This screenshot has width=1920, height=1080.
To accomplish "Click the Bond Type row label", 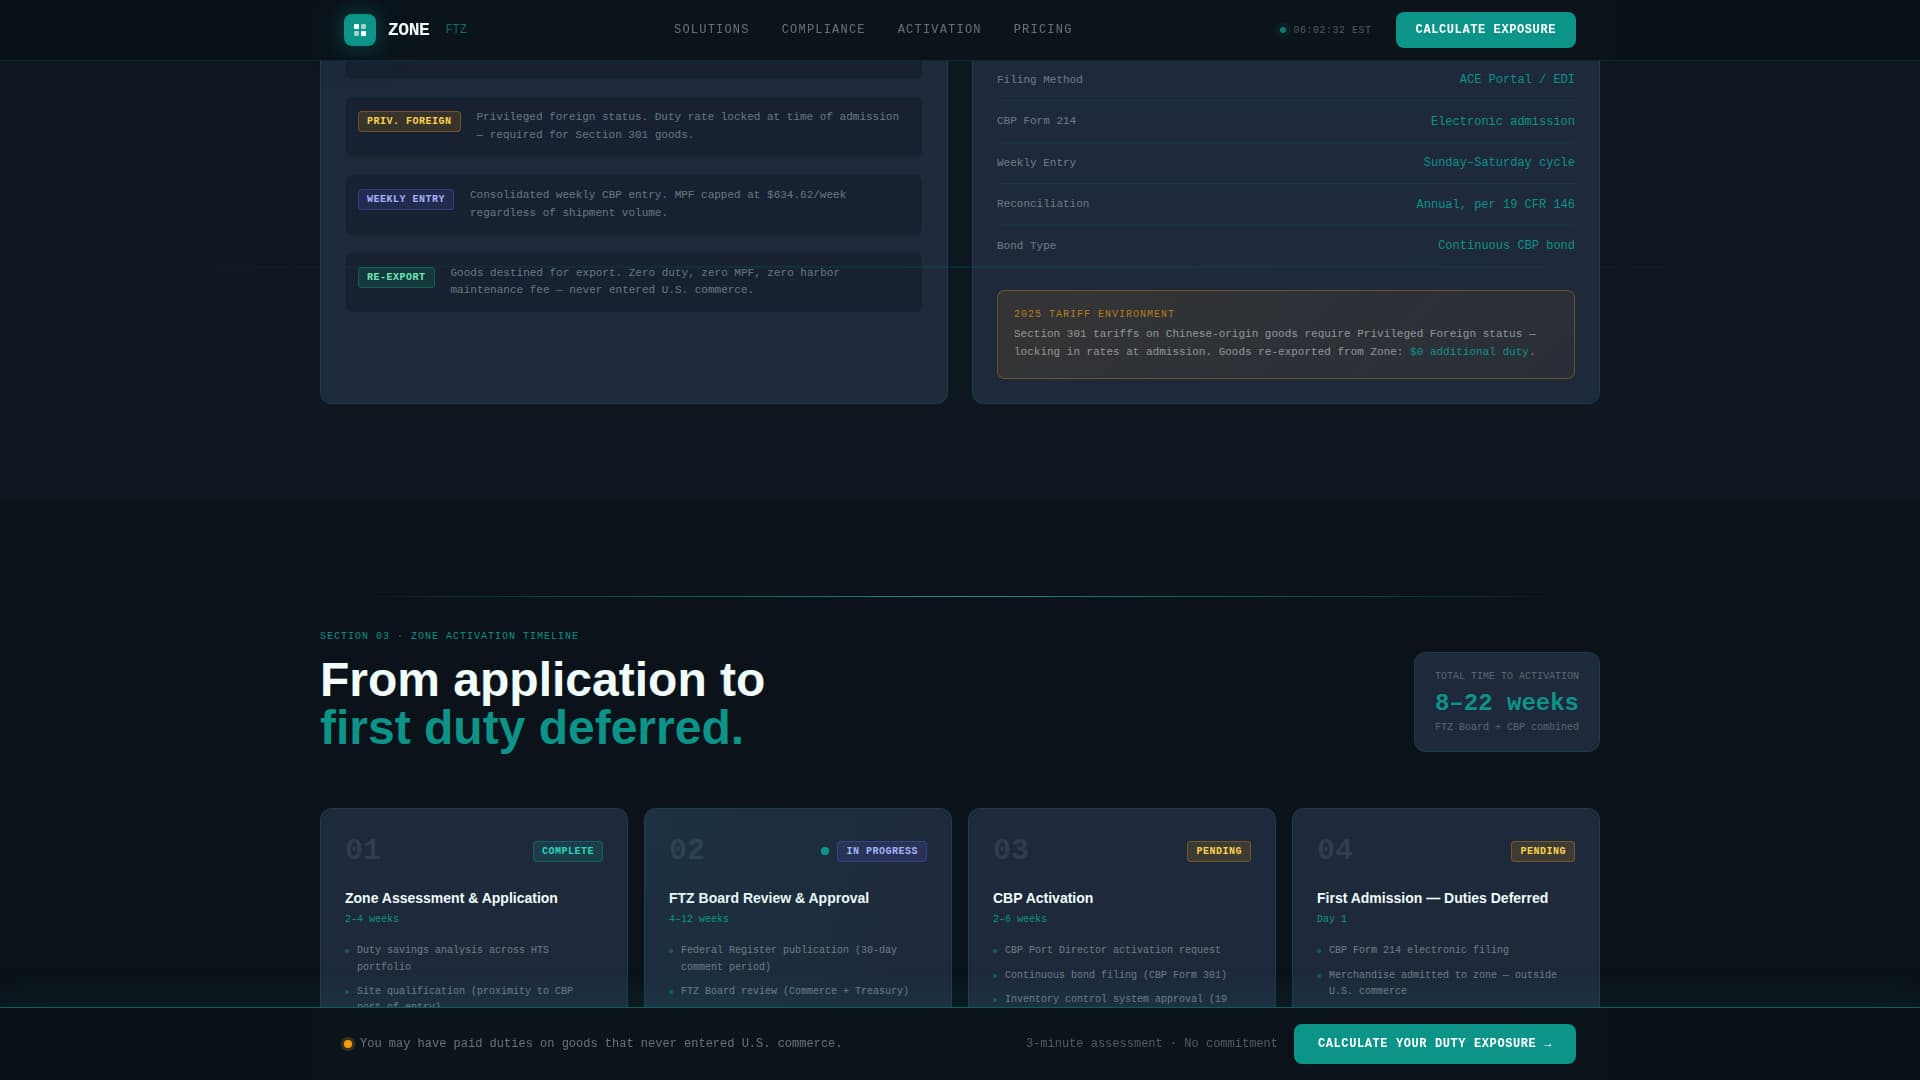I will pos(1026,246).
